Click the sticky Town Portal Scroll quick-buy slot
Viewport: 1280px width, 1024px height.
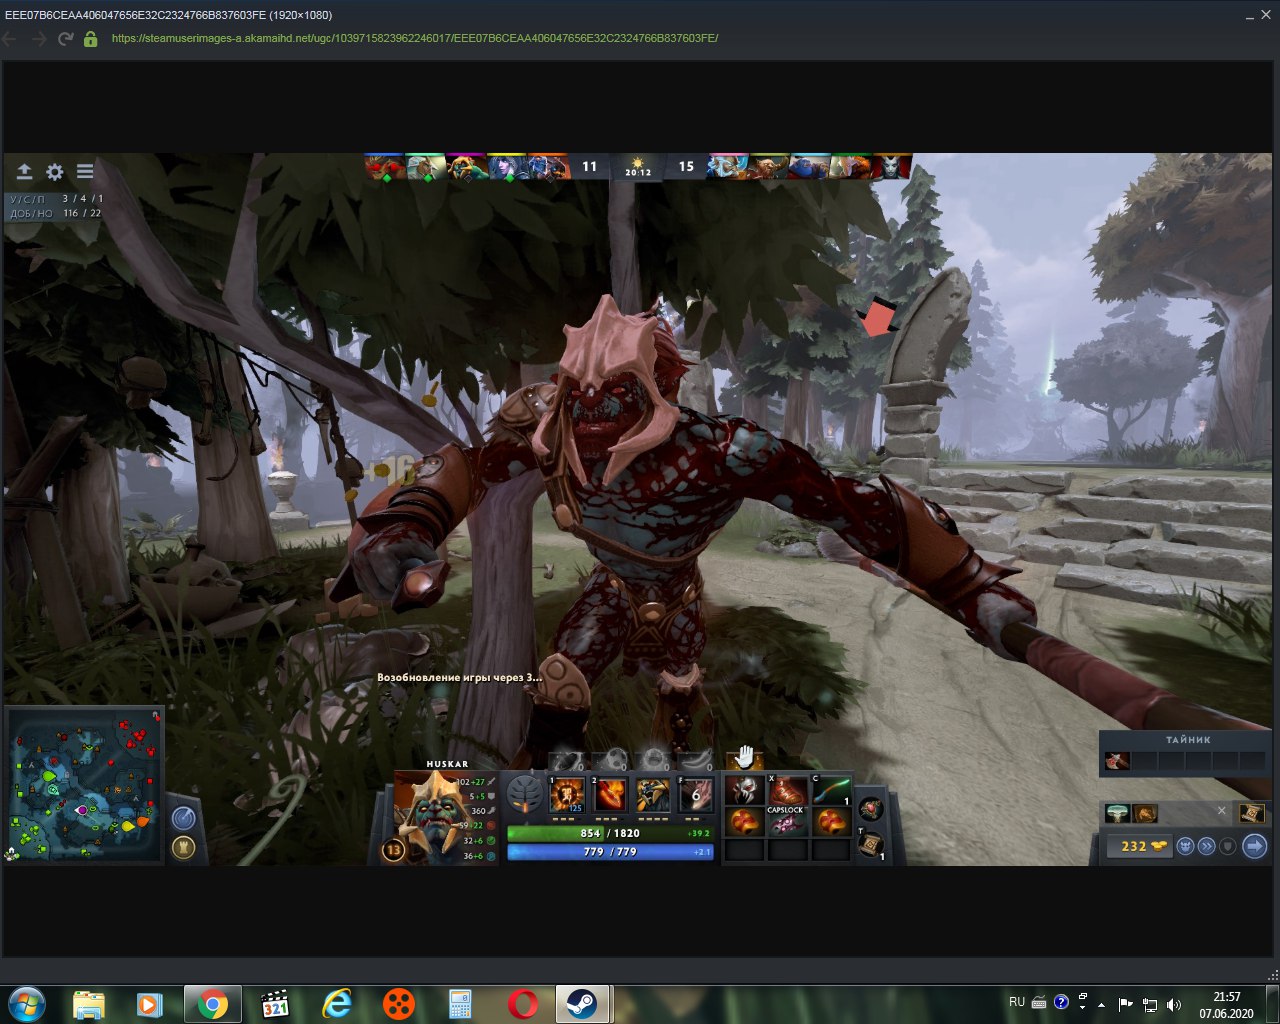[x=1252, y=813]
